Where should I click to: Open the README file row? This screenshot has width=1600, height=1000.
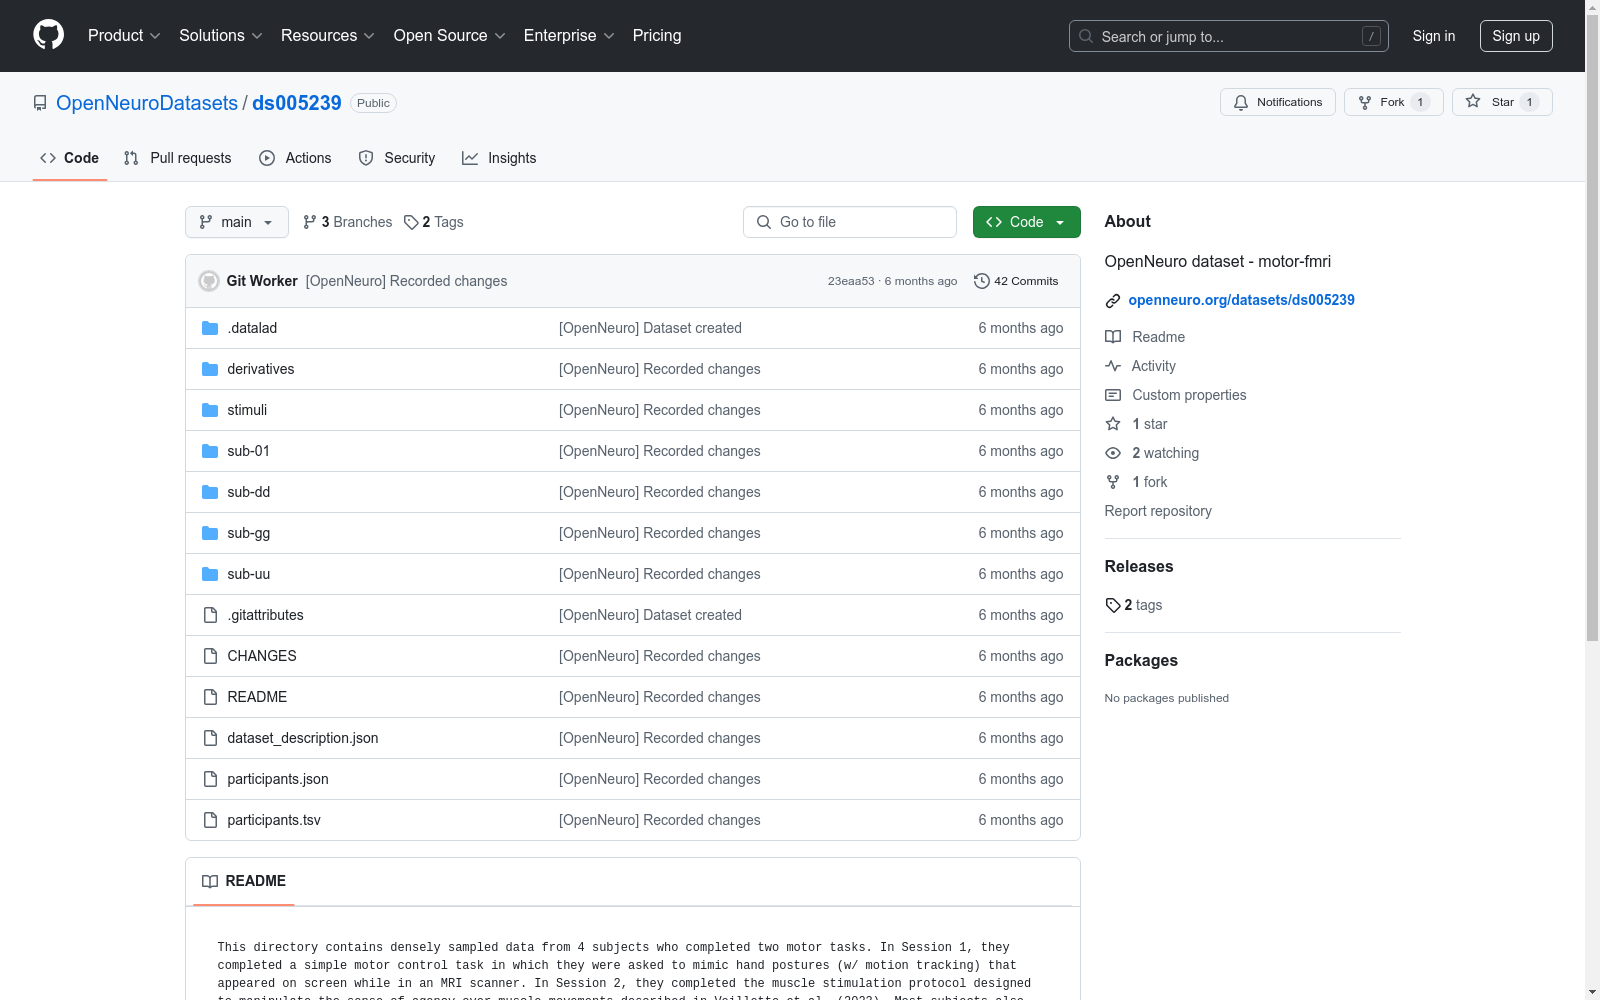tap(633, 697)
